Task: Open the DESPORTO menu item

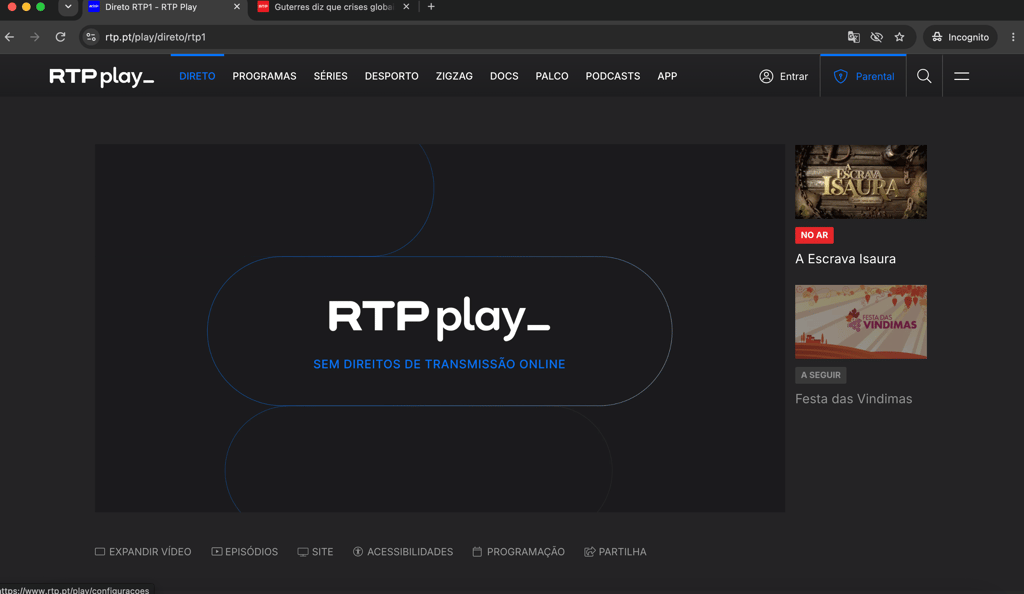Action: click(x=392, y=76)
